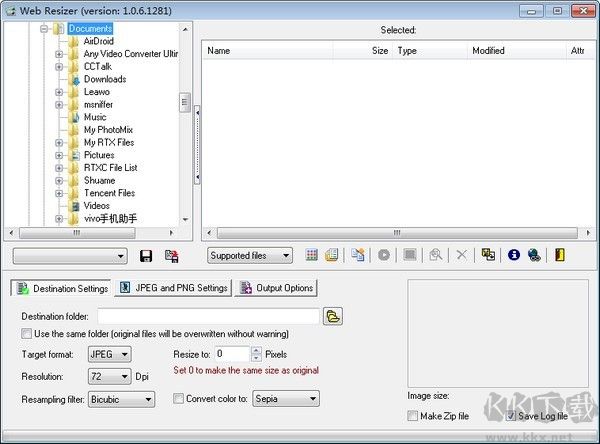600x444 pixels.
Task: Click the Attr column header
Action: 580,51
